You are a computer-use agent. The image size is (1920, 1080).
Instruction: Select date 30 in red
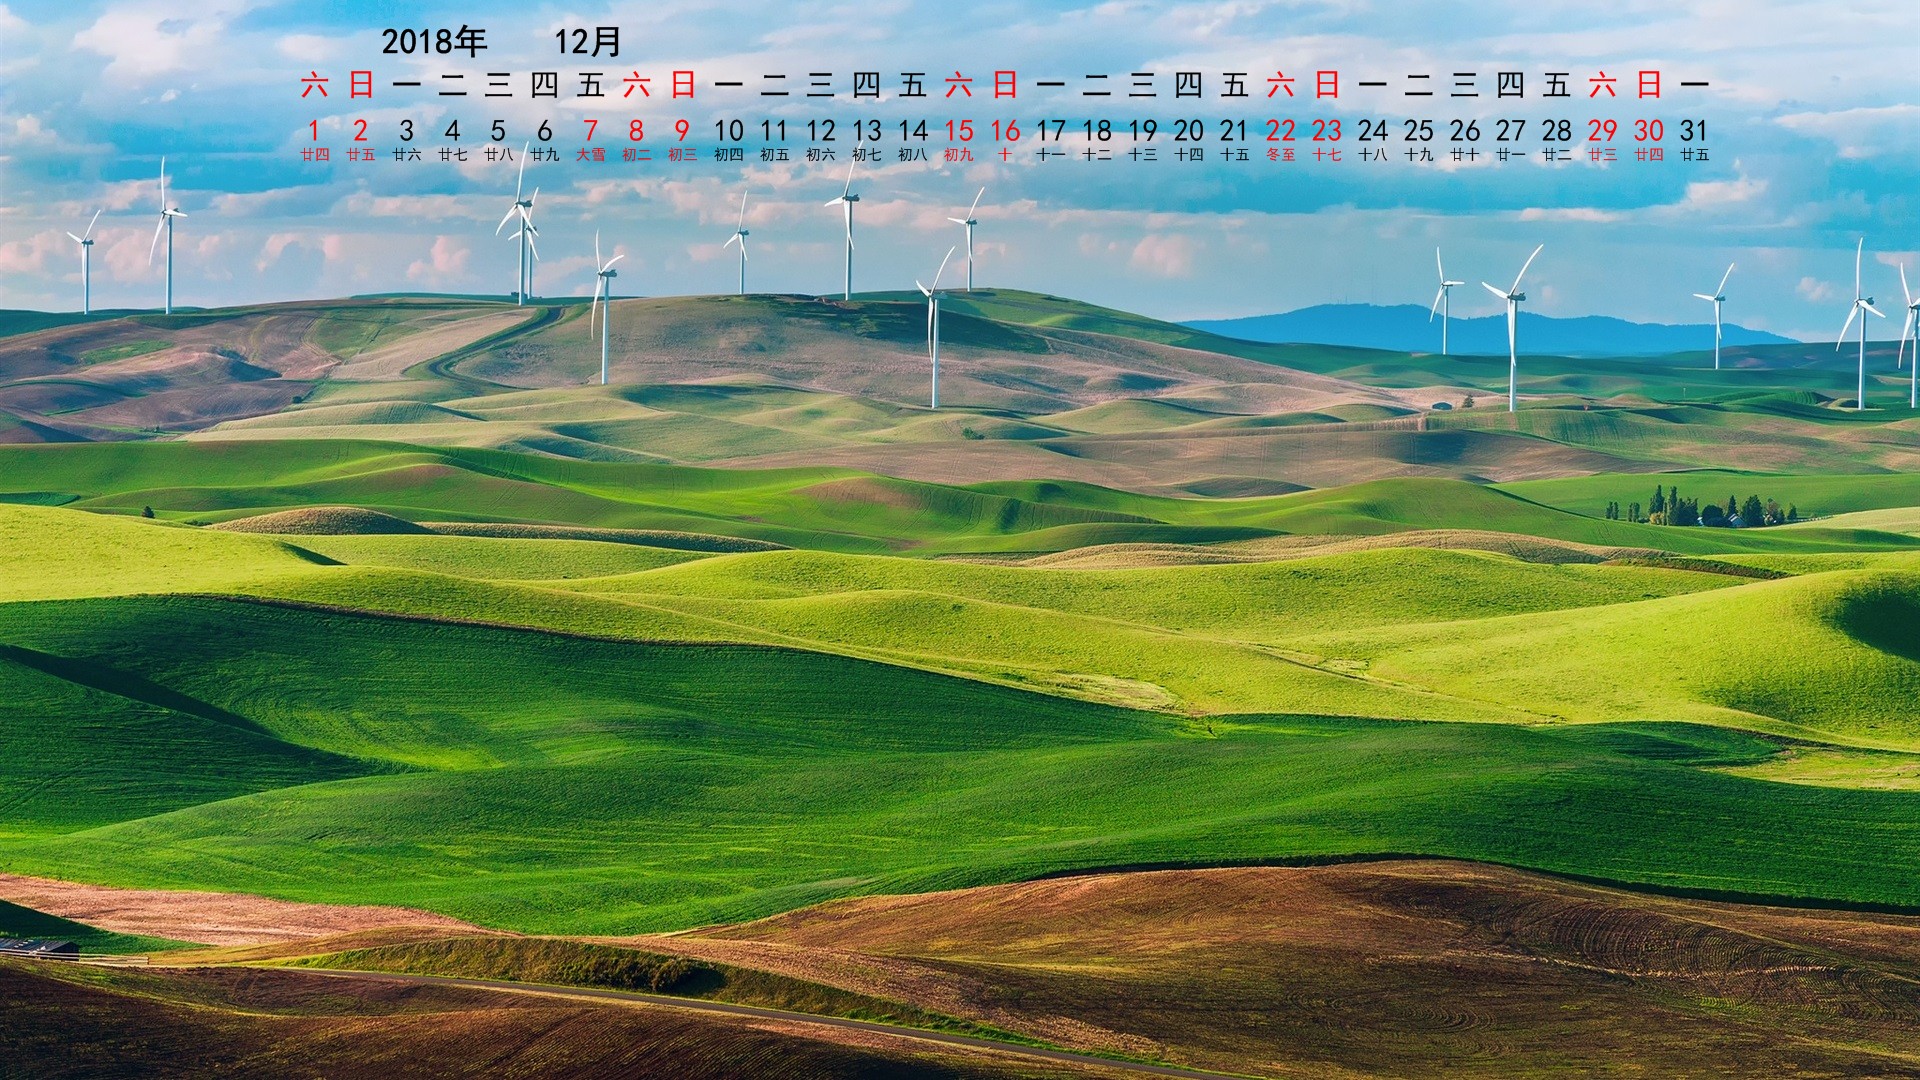pos(1648,131)
